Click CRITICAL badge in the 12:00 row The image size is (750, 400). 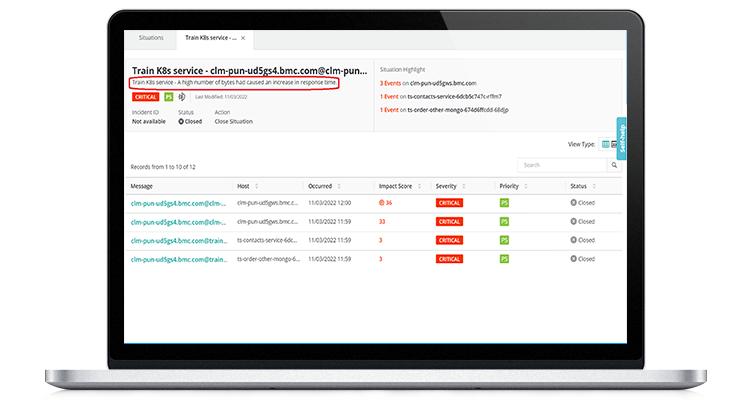coord(449,203)
